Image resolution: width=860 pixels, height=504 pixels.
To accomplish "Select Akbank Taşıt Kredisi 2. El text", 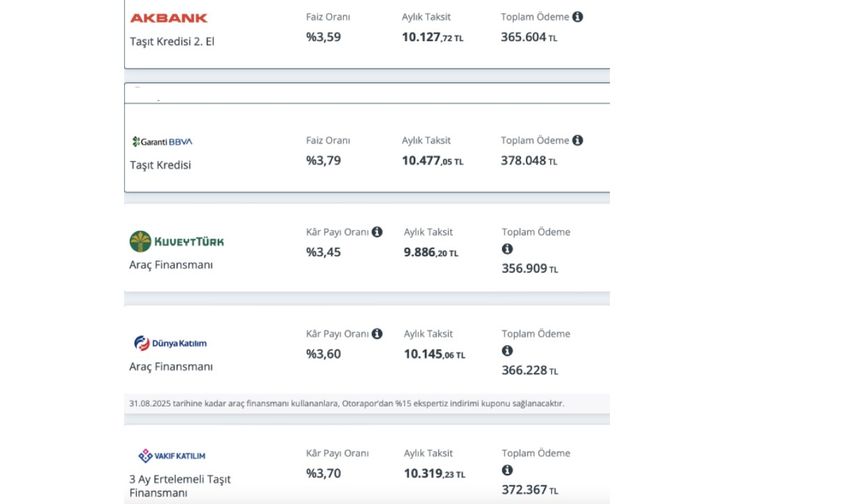I will tap(172, 42).
